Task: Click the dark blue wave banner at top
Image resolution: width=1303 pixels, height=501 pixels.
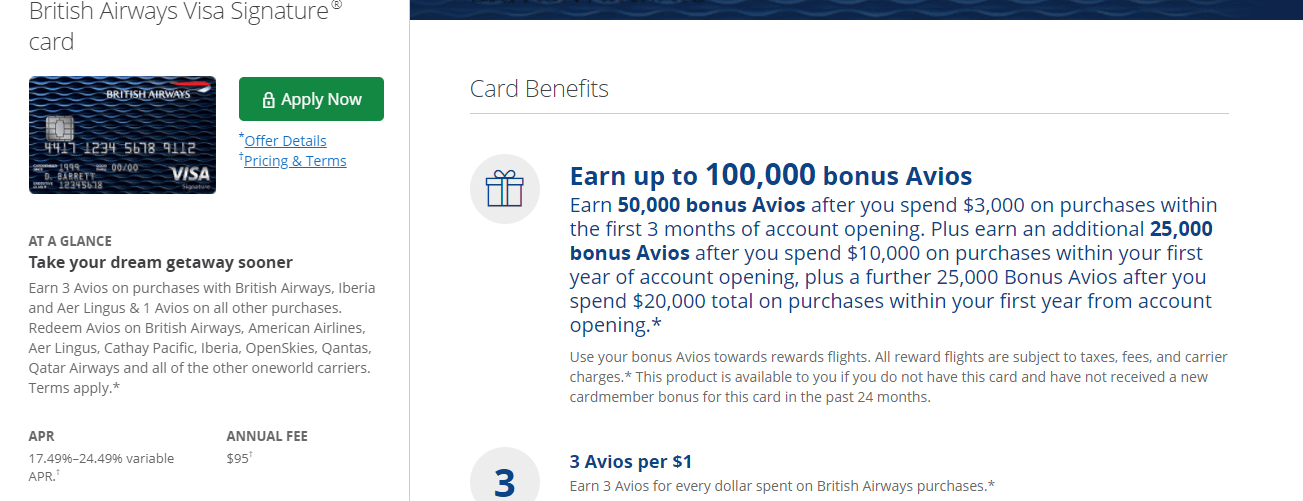Action: pyautogui.click(x=856, y=10)
